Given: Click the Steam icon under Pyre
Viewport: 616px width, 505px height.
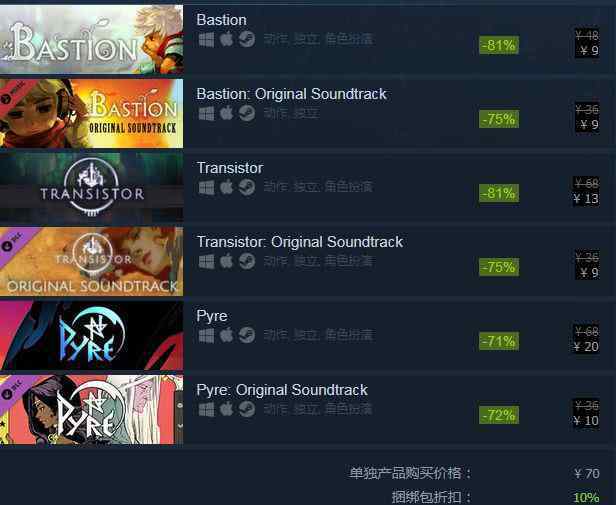Looking at the screenshot, I should click(x=247, y=335).
